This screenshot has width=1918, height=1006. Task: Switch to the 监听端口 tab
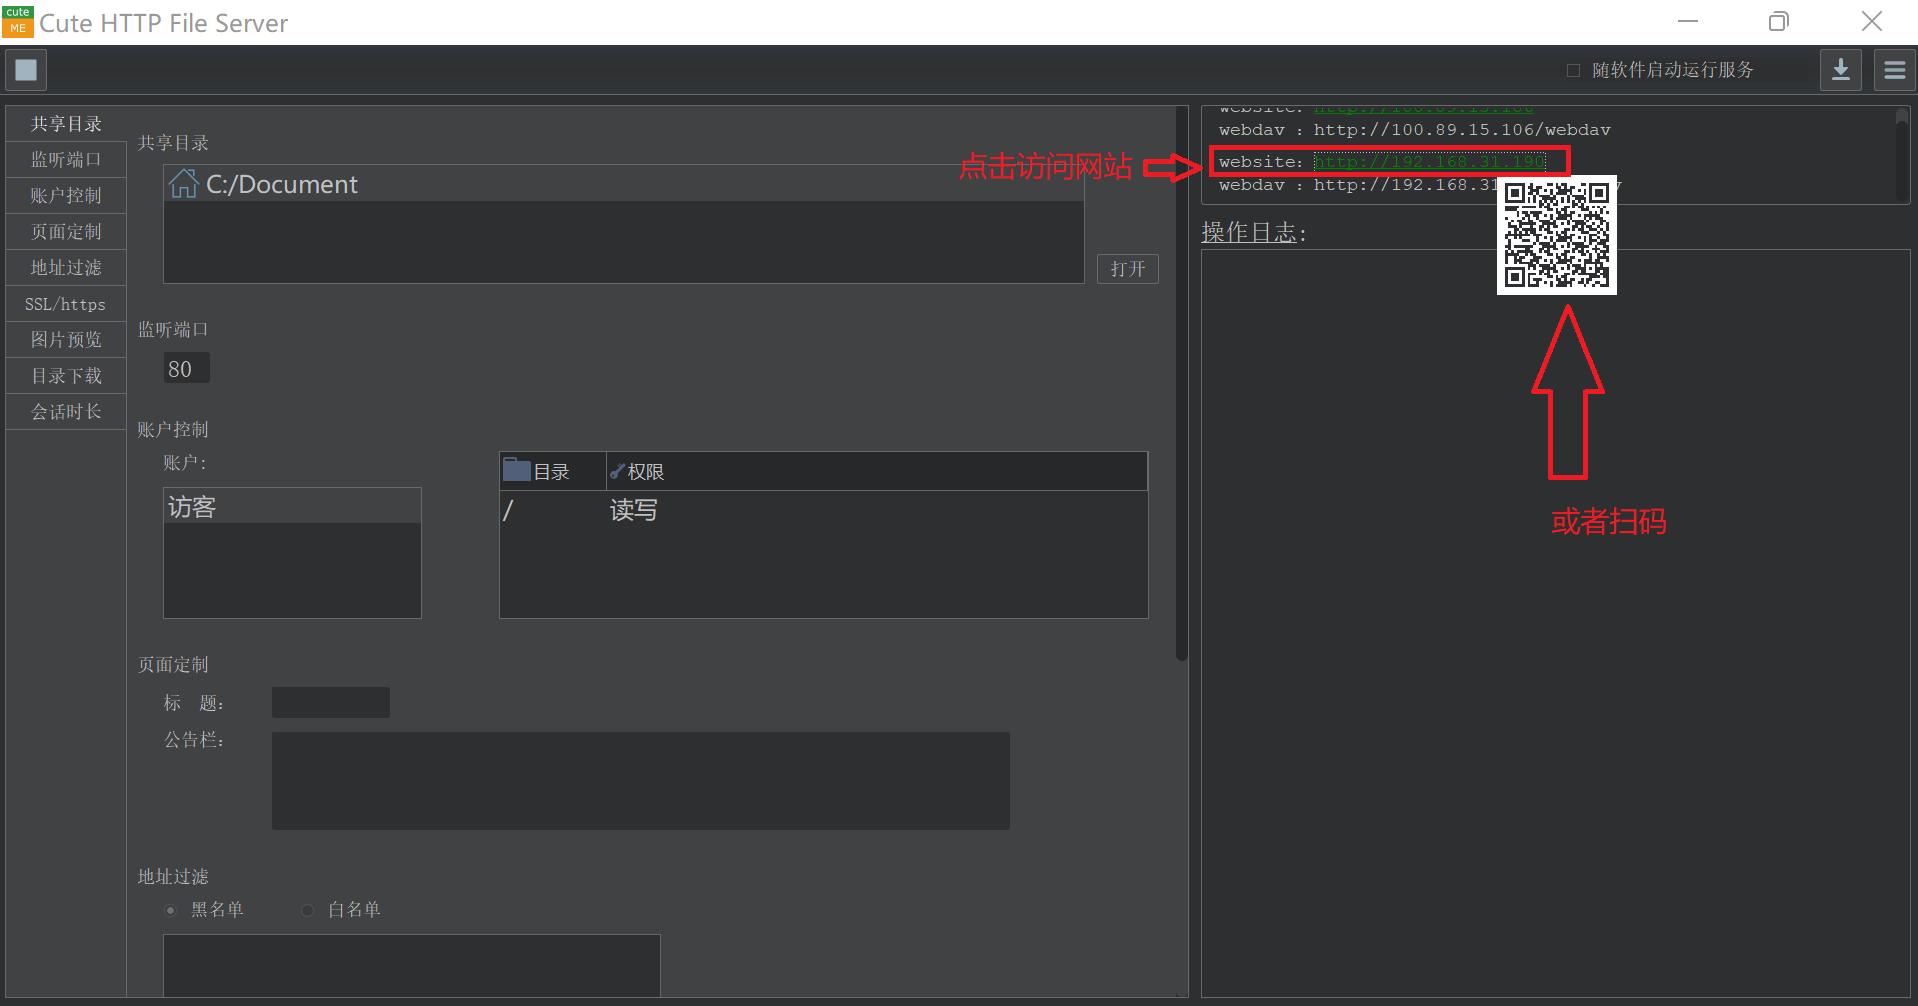click(x=66, y=160)
